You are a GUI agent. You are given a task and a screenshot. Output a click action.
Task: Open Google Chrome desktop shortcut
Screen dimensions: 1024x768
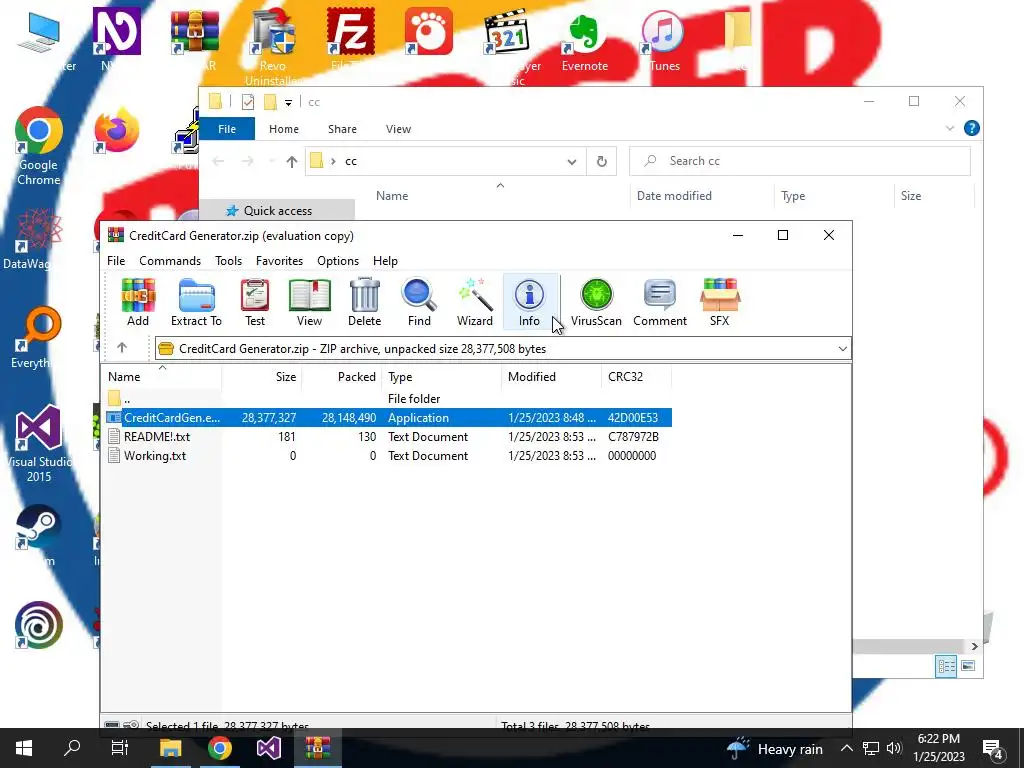[x=39, y=146]
